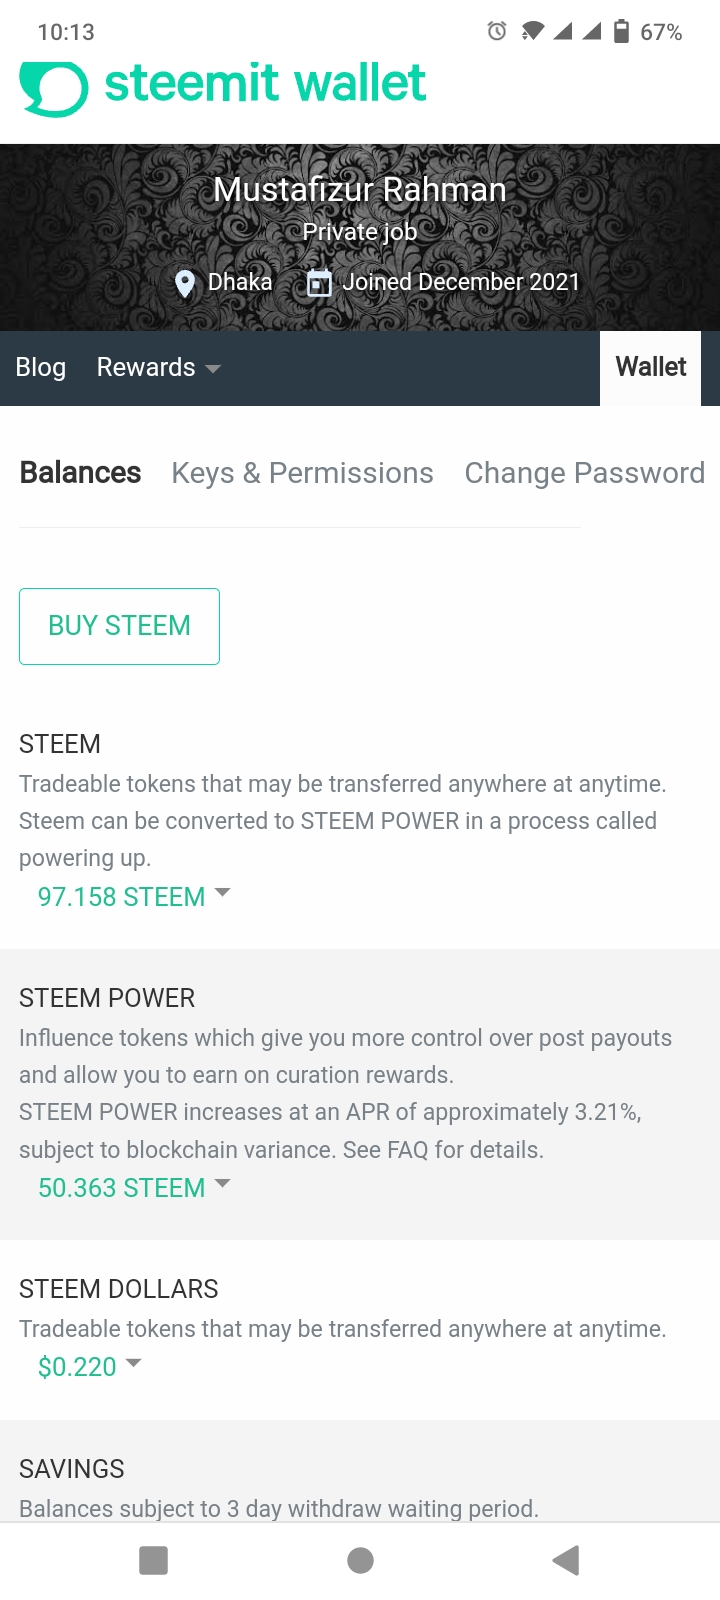The image size is (720, 1600).
Task: Switch to Keys & Permissions tab
Action: [302, 473]
